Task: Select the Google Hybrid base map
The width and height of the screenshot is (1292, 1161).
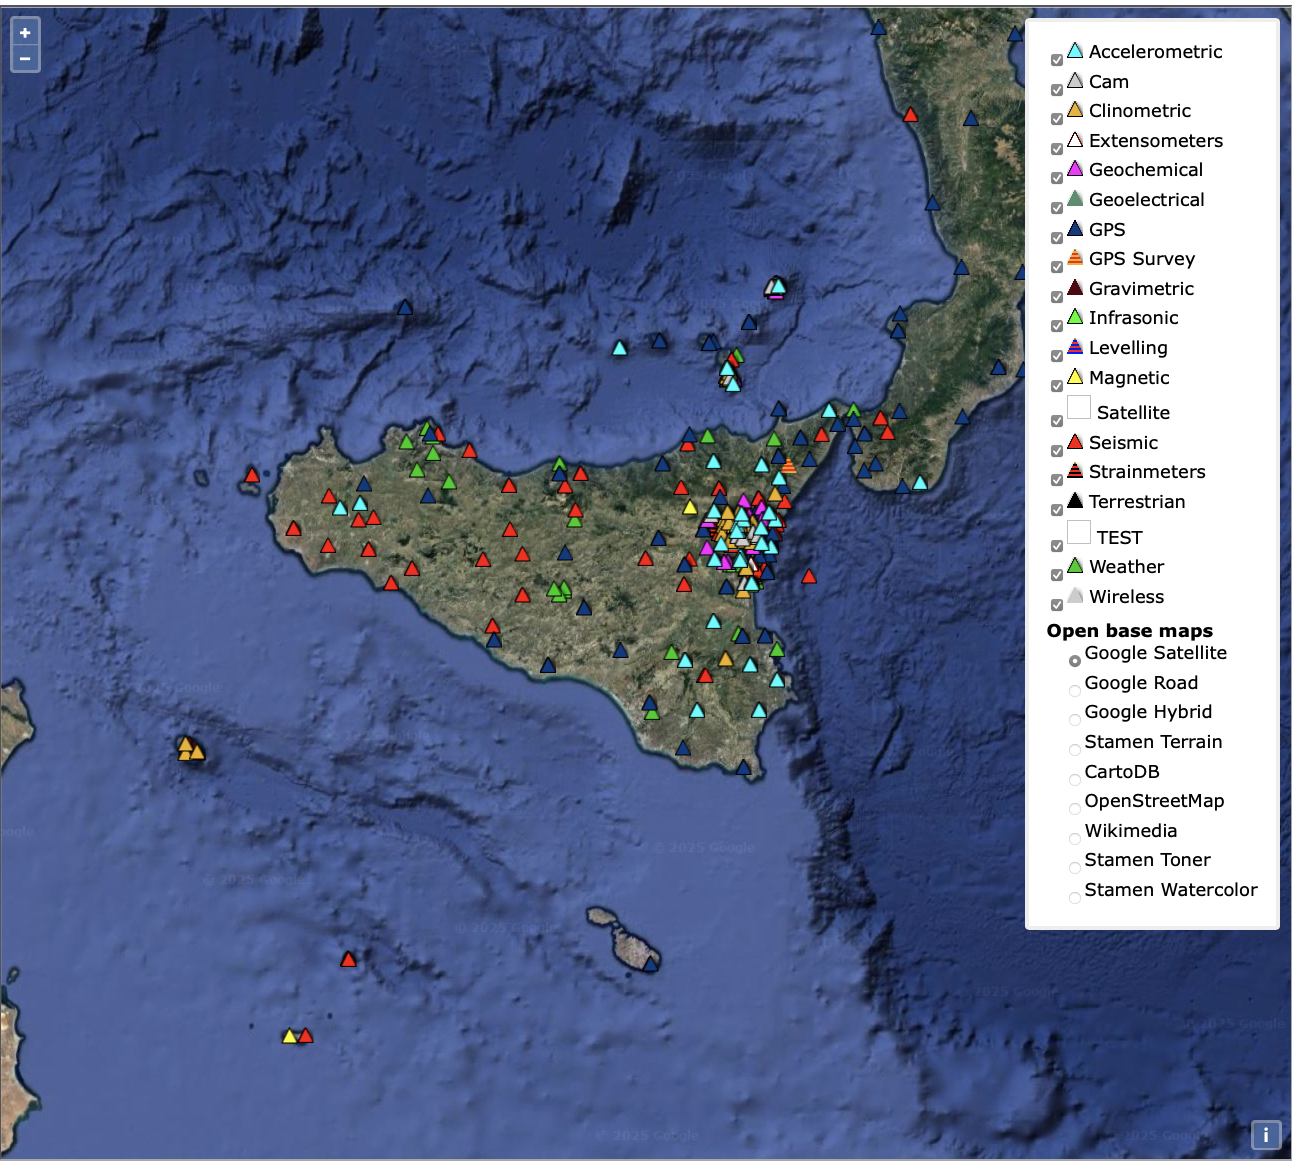Action: 1075,720
